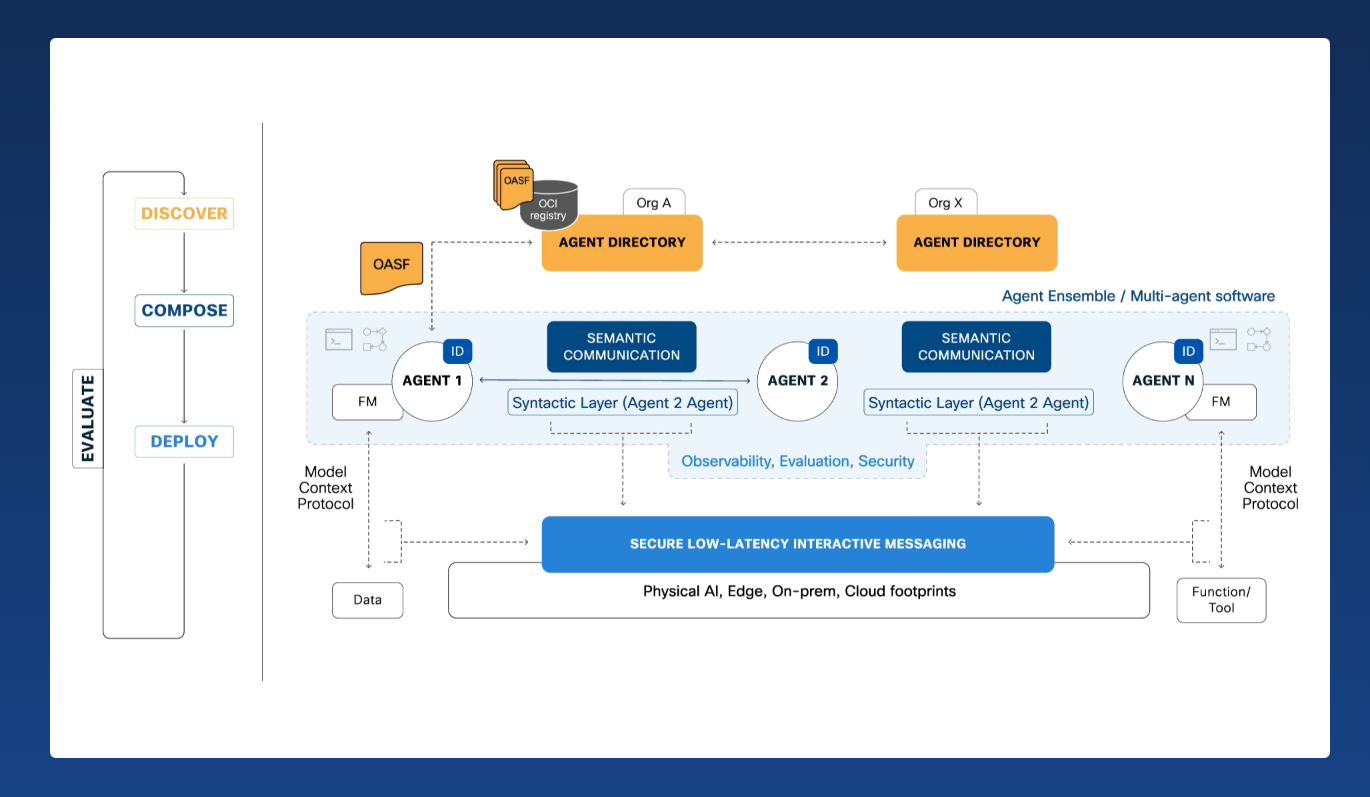The height and width of the screenshot is (797, 1370).
Task: Click the workflow icon beside Agent 1
Action: point(375,339)
